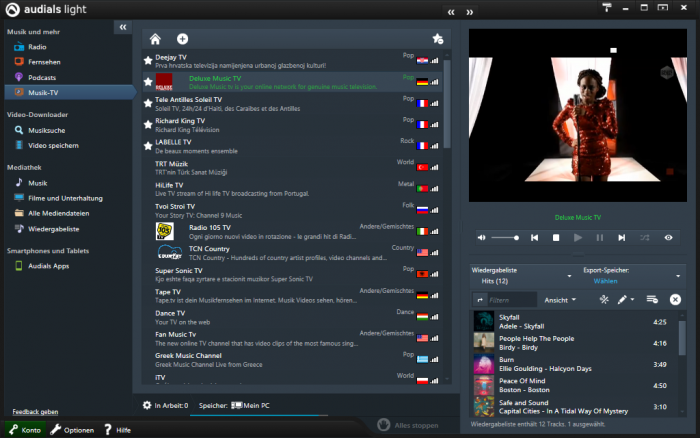Click TCN Country logo thumbnail
This screenshot has height=438, width=700.
pyautogui.click(x=170, y=252)
